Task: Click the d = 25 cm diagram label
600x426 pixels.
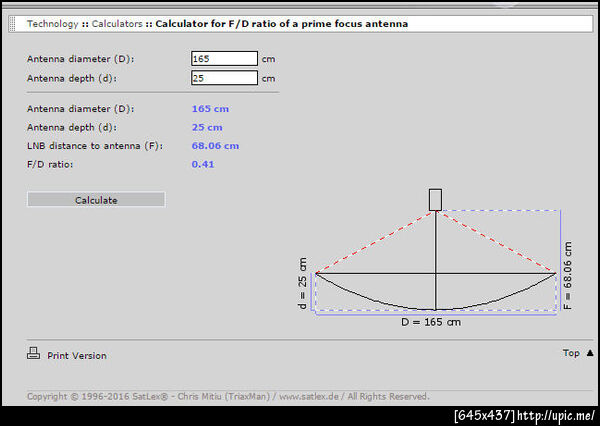Action: [302, 283]
